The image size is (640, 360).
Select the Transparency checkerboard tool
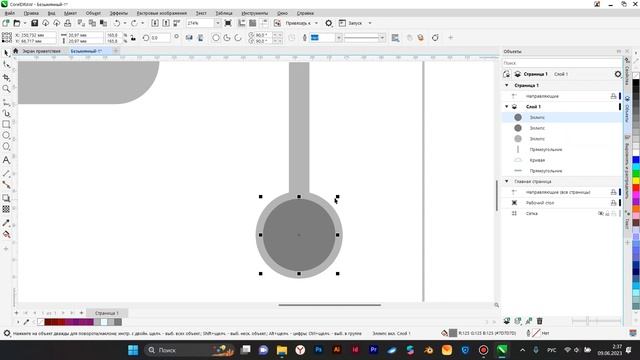point(6,209)
